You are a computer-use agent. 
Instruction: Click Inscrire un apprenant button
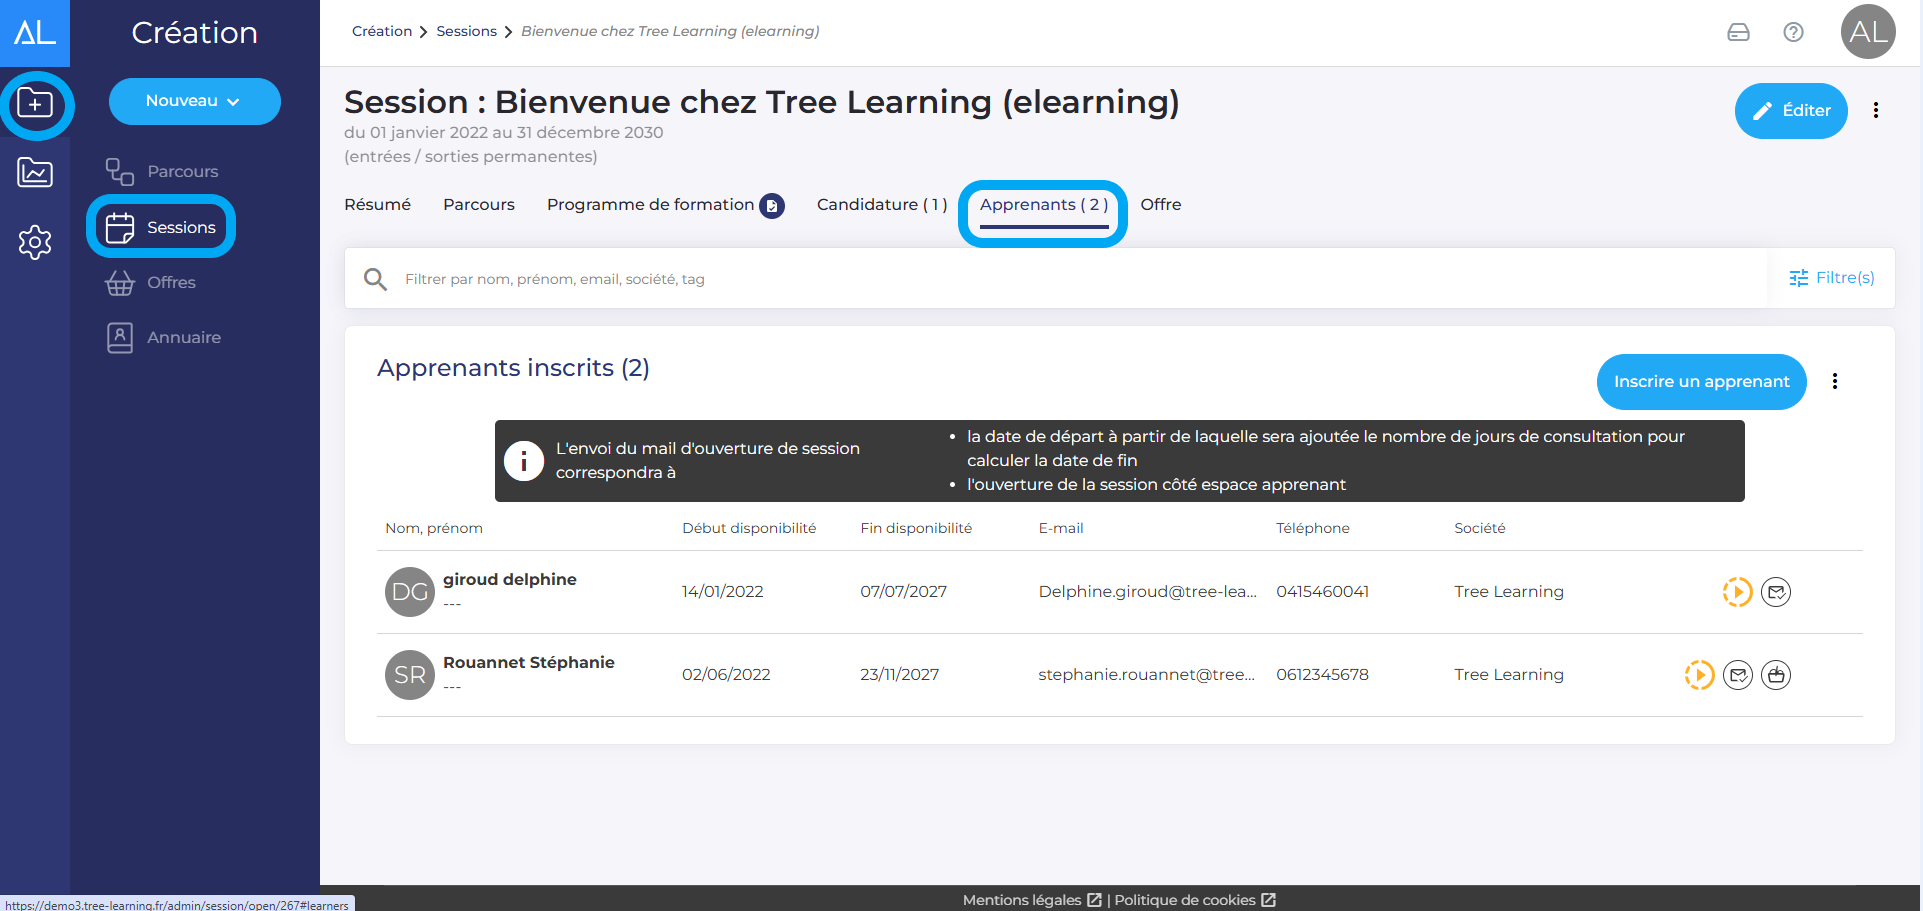1701,381
